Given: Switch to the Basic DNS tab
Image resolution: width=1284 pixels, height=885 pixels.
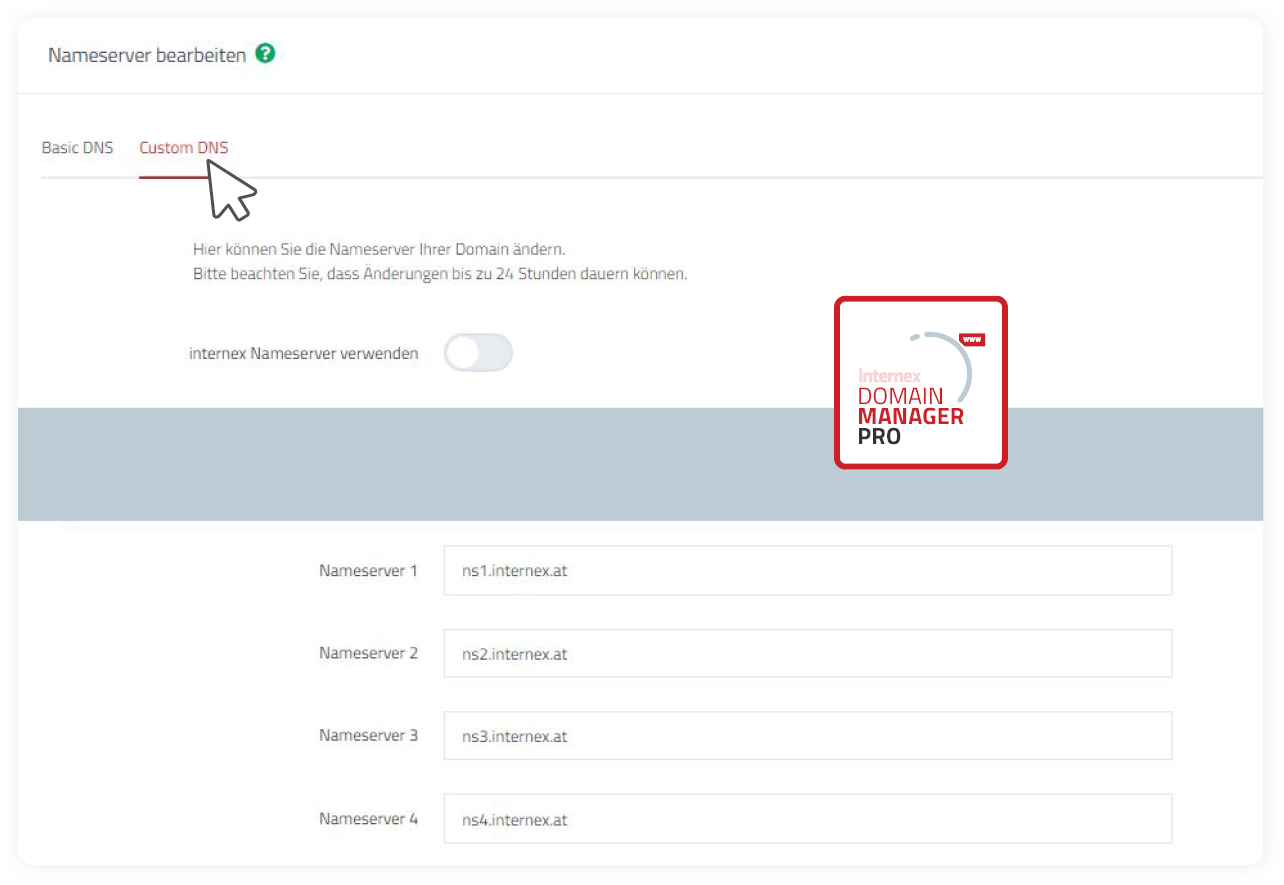Looking at the screenshot, I should click(77, 148).
